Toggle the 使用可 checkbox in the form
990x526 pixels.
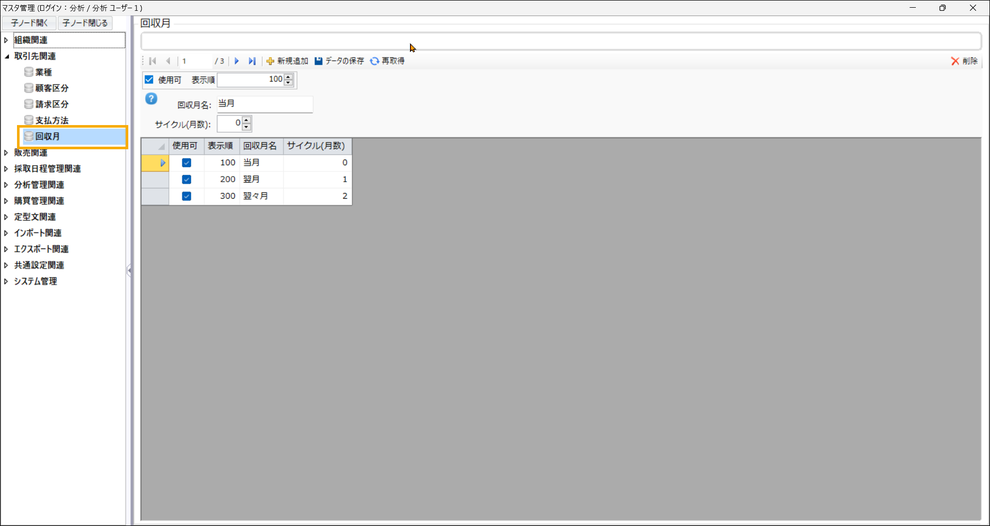[149, 80]
